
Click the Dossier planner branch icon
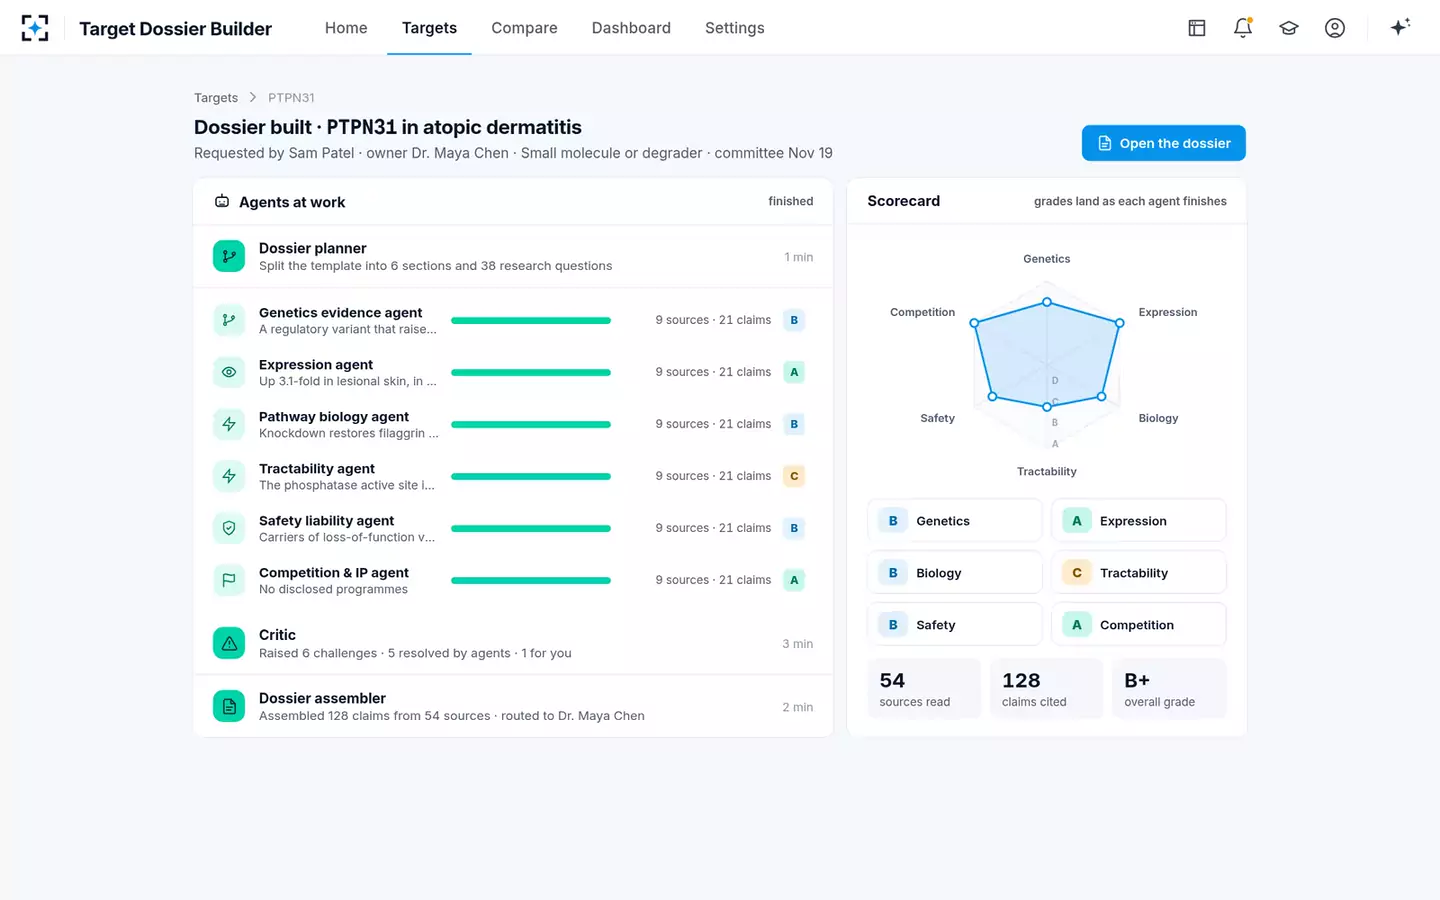pos(229,256)
